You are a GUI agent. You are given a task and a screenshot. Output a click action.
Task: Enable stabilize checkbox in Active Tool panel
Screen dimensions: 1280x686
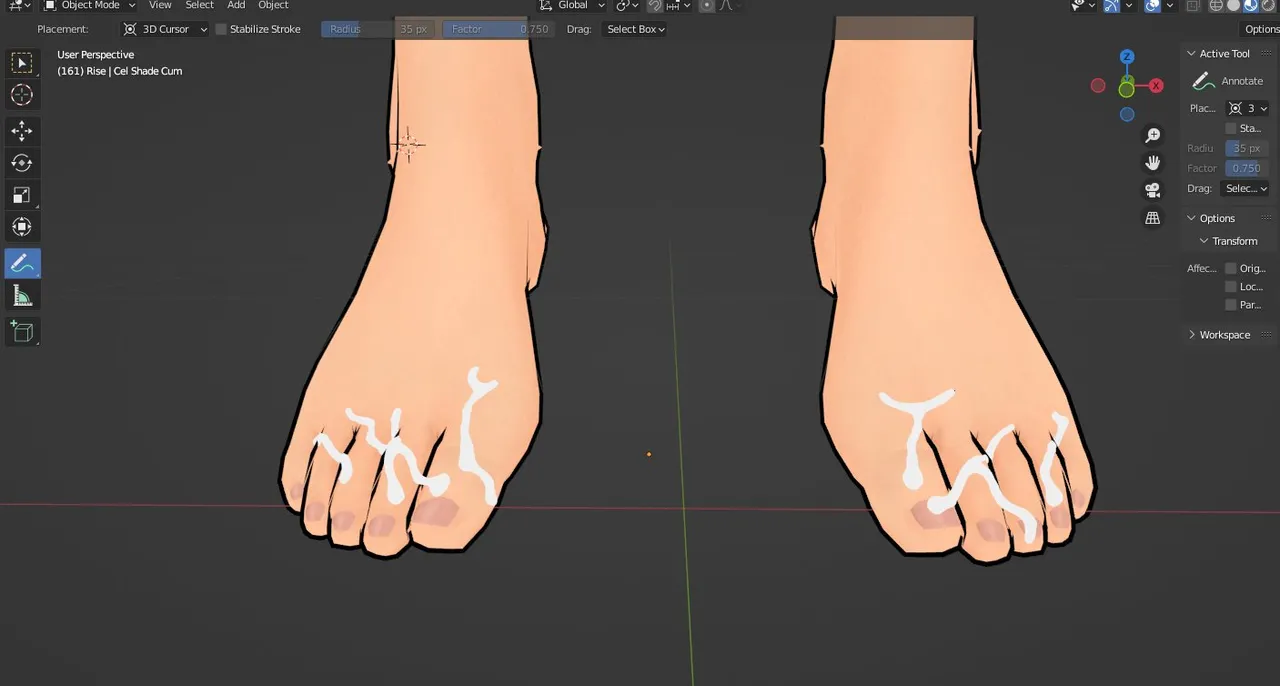[x=1231, y=128]
